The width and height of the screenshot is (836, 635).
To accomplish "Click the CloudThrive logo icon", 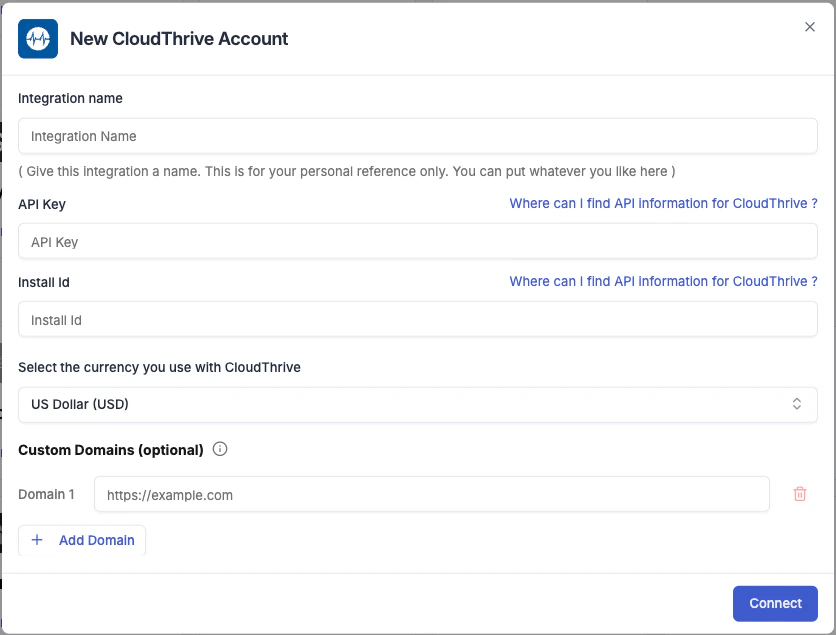I will click(x=38, y=38).
